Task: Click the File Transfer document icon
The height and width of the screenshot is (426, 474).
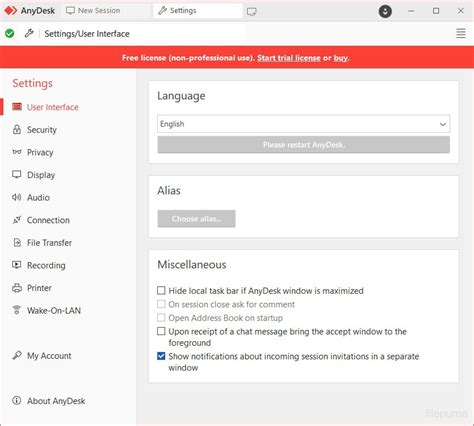Action: 17,242
